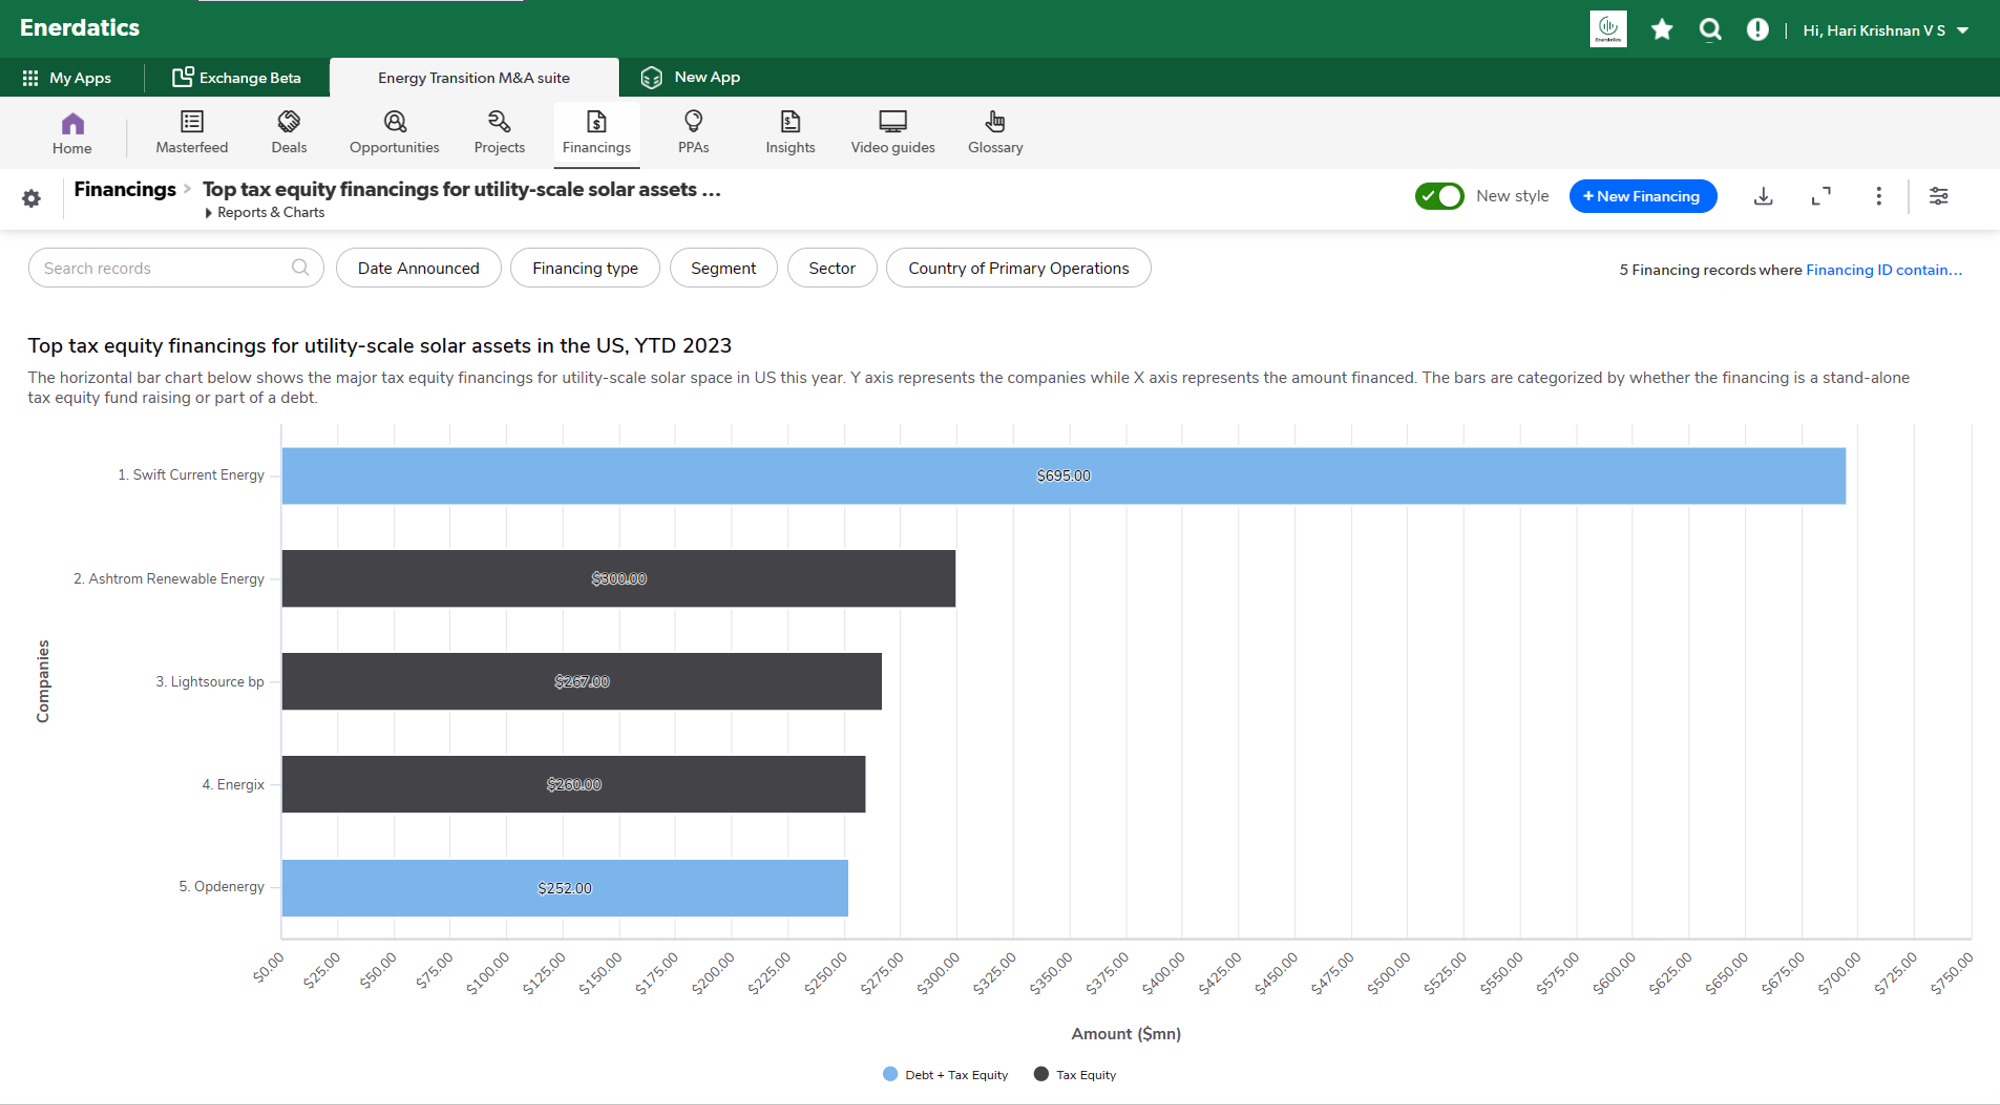Open the three-dot more options menu
Viewport: 2000px width, 1105px height.
pos(1878,196)
